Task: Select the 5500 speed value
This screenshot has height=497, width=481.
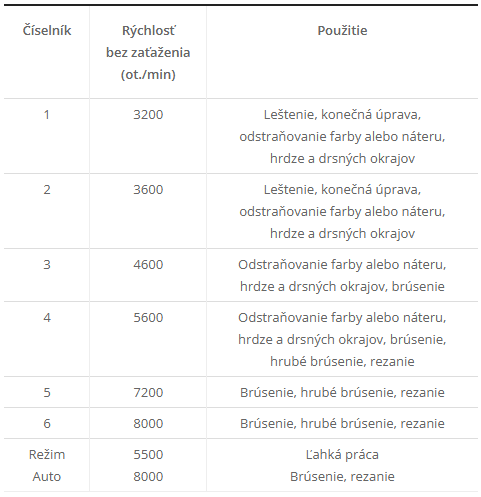Action: click(148, 455)
